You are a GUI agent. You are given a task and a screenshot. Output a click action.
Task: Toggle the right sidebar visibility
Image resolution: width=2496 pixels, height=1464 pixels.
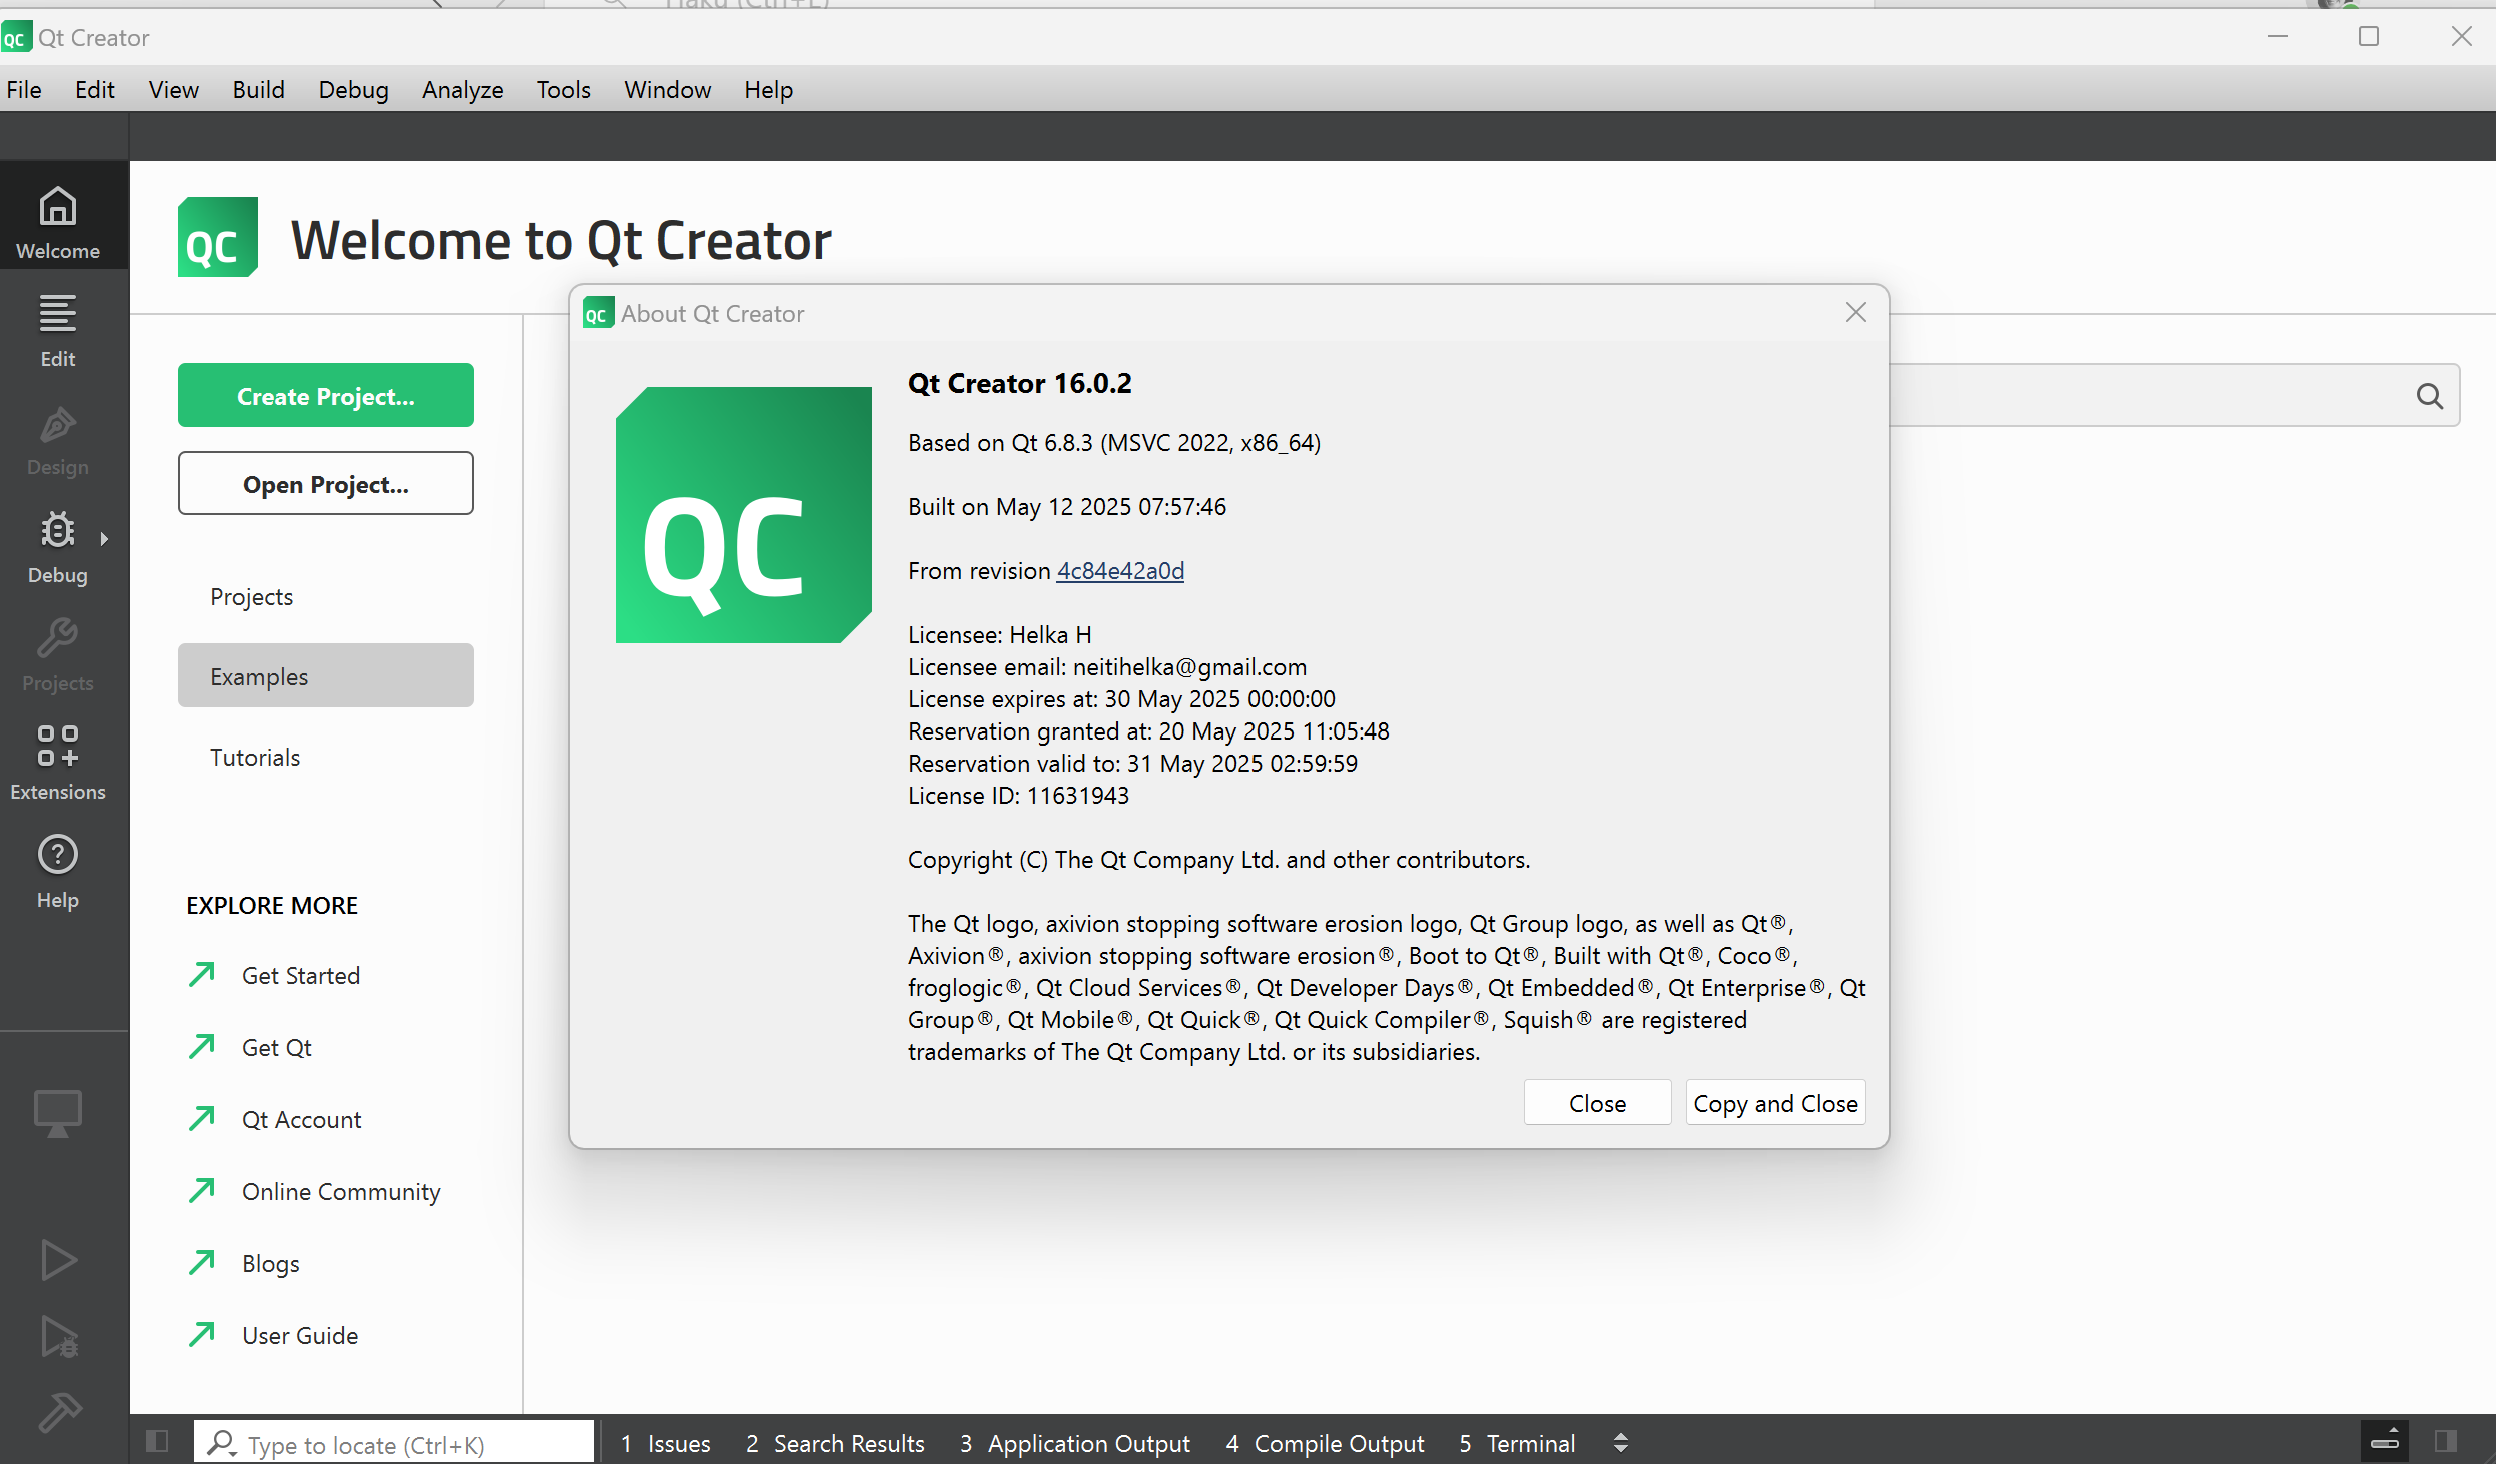click(2446, 1441)
